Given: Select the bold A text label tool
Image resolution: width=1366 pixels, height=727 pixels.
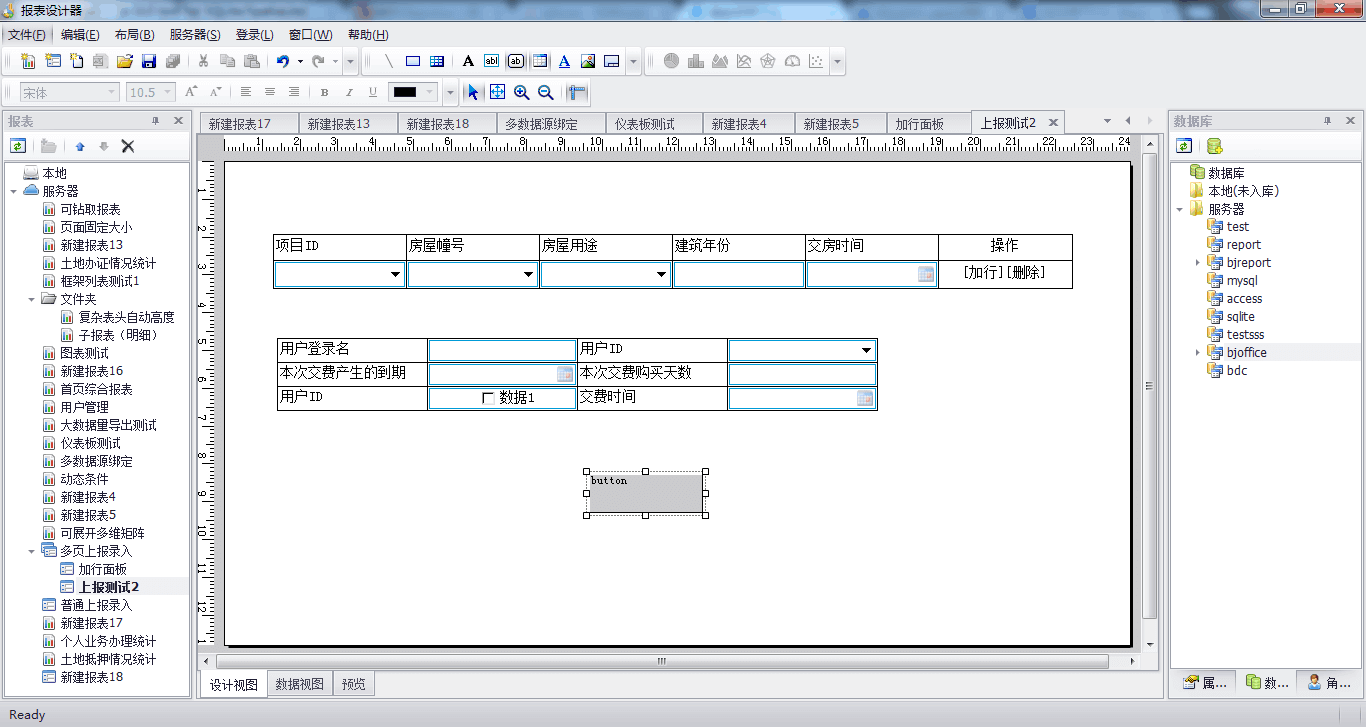Looking at the screenshot, I should [467, 61].
